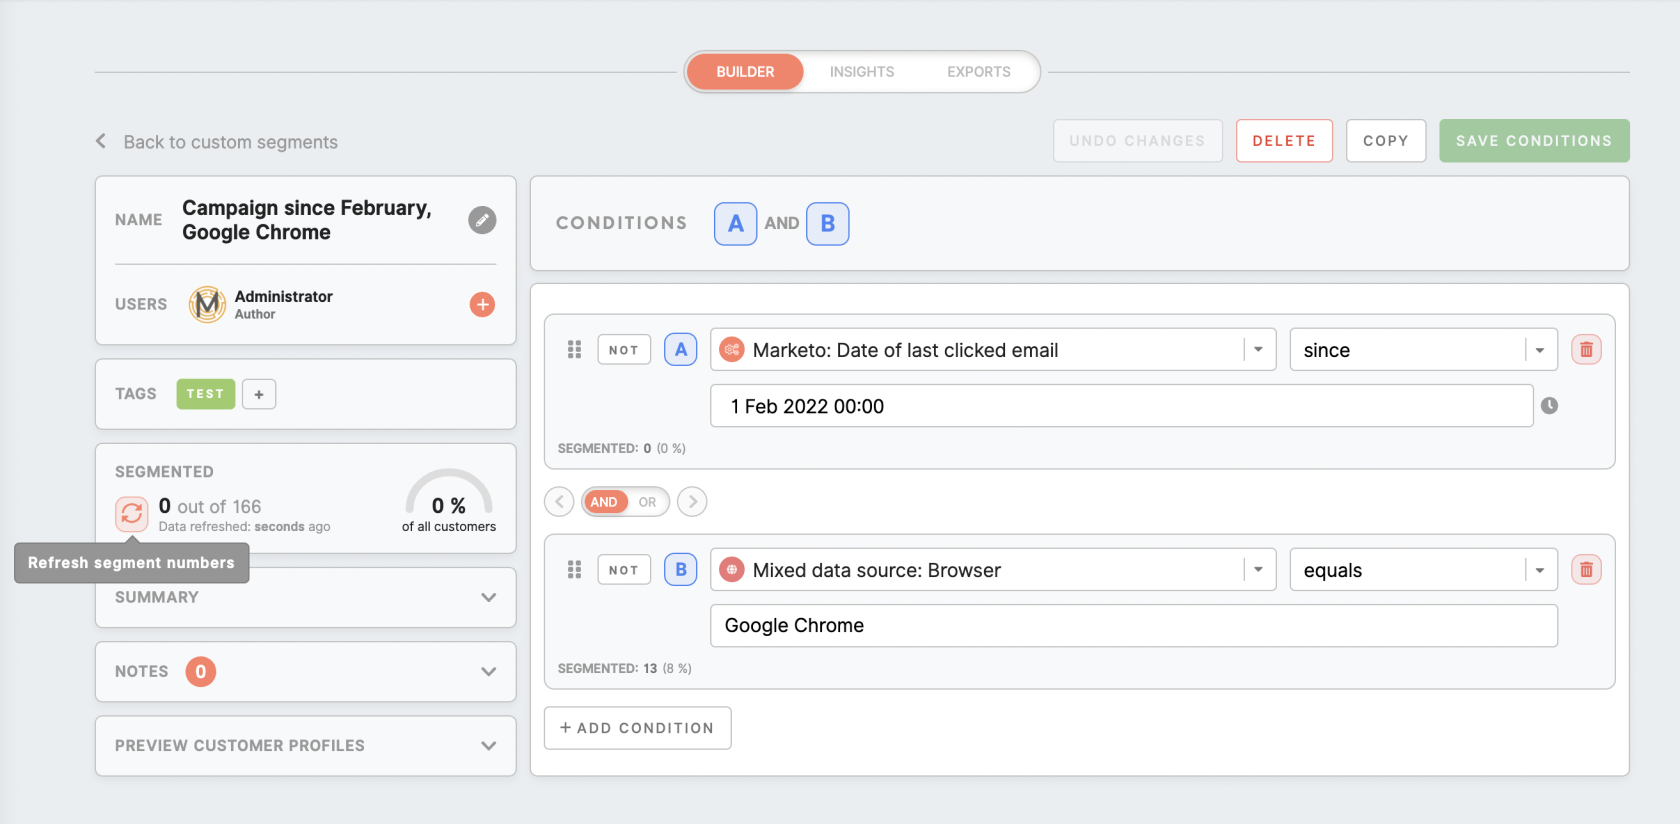Click the left arrow beside AND/OR toggle
The height and width of the screenshot is (824, 1680).
coord(559,502)
